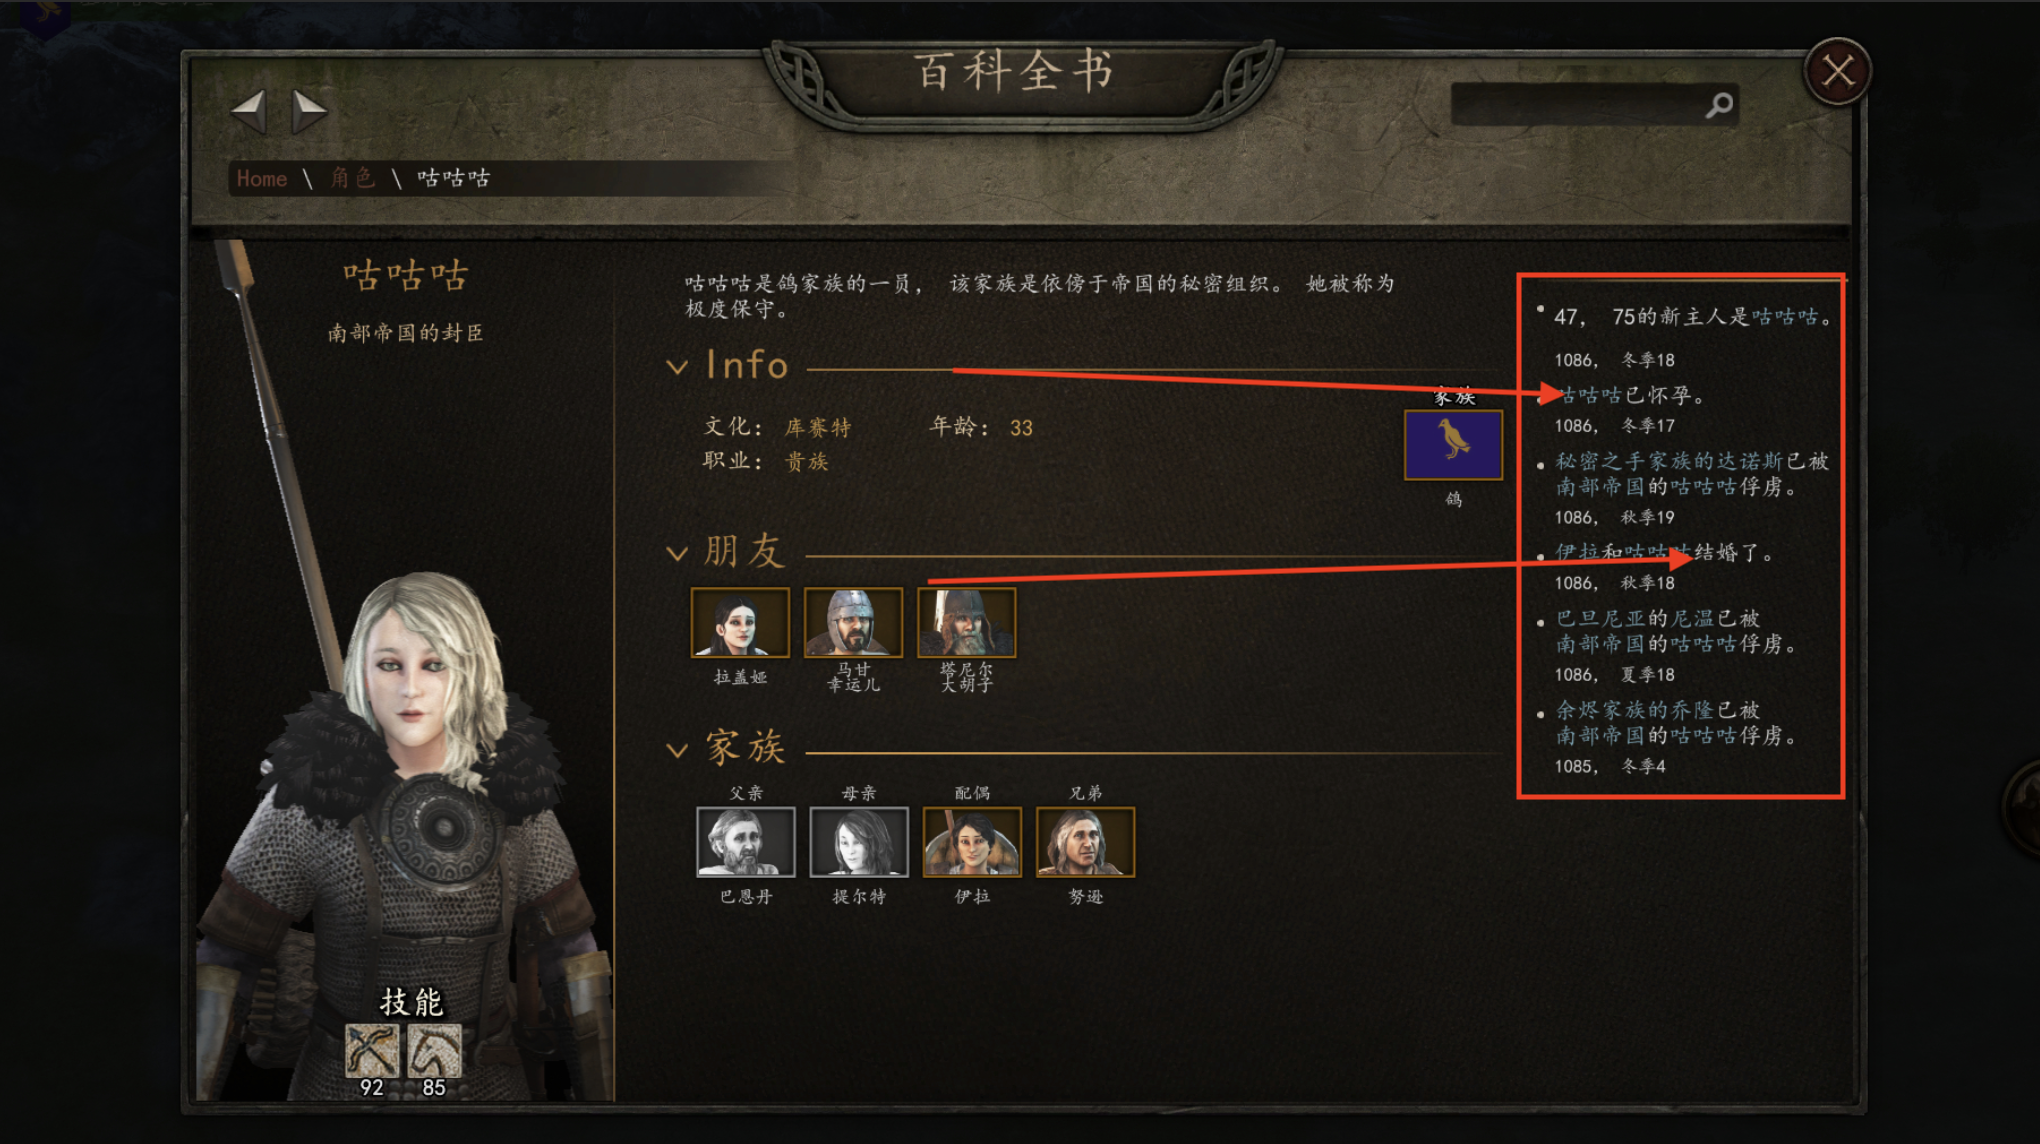Click the search magnifier icon
This screenshot has width=2040, height=1144.
[1719, 104]
